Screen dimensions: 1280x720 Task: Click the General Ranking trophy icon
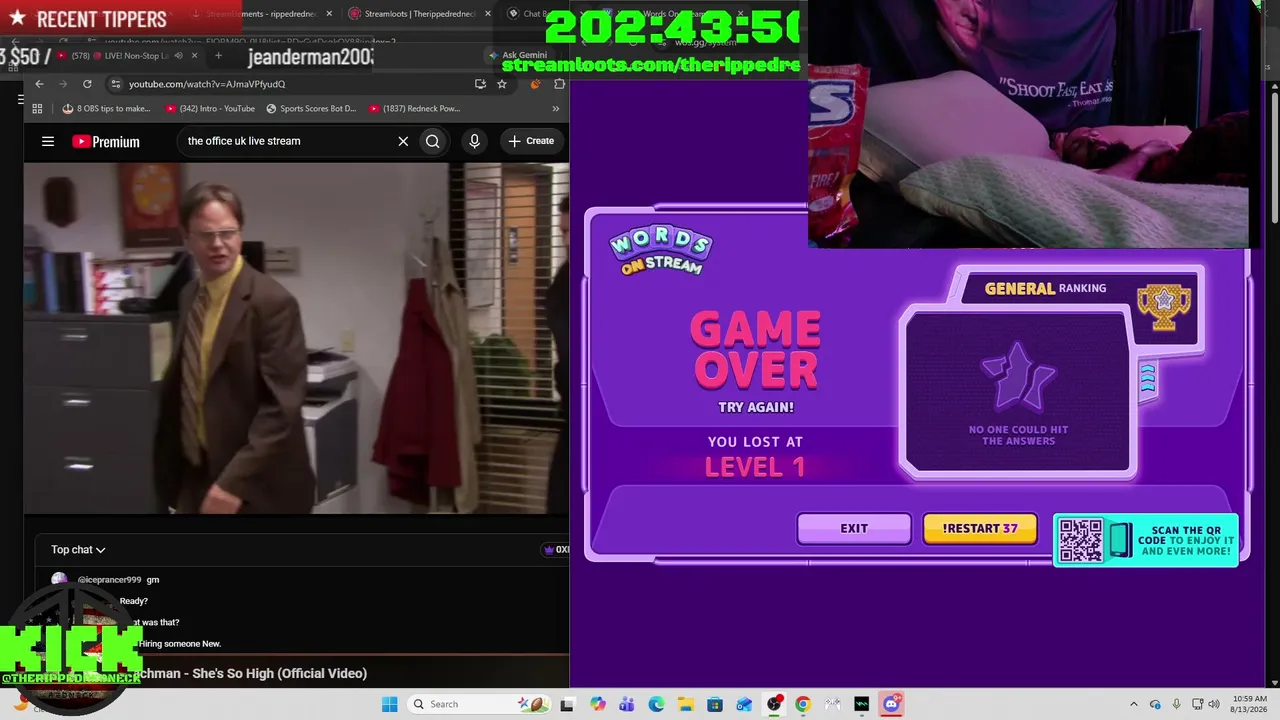pos(1164,308)
